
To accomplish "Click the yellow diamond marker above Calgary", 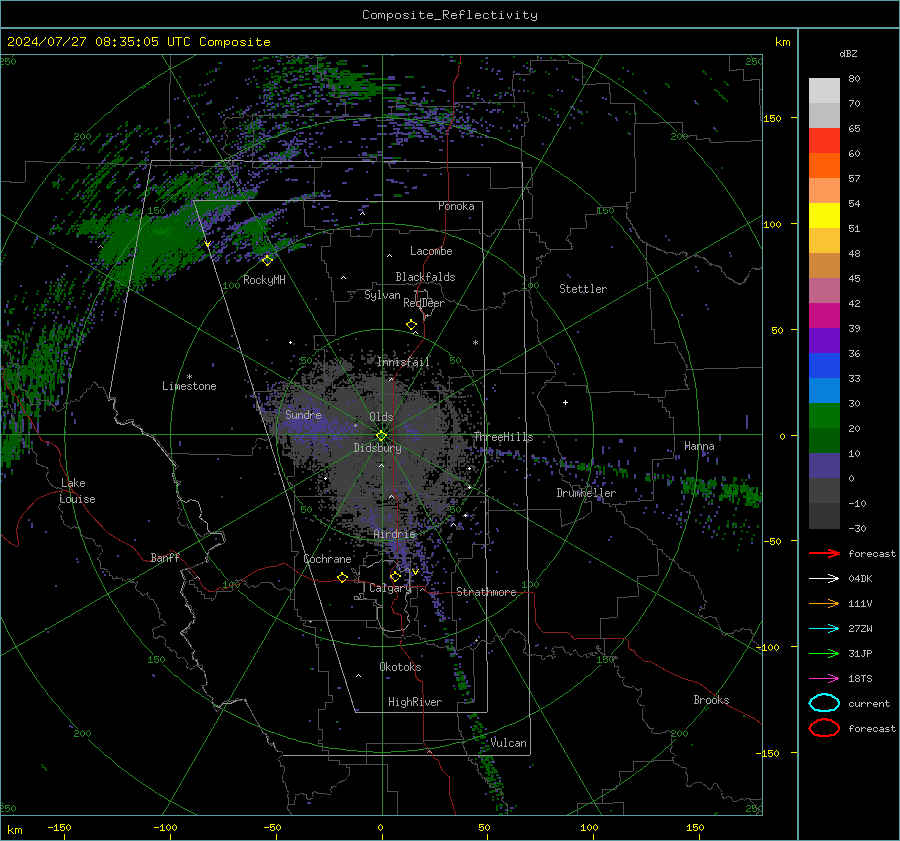I will click(x=395, y=576).
